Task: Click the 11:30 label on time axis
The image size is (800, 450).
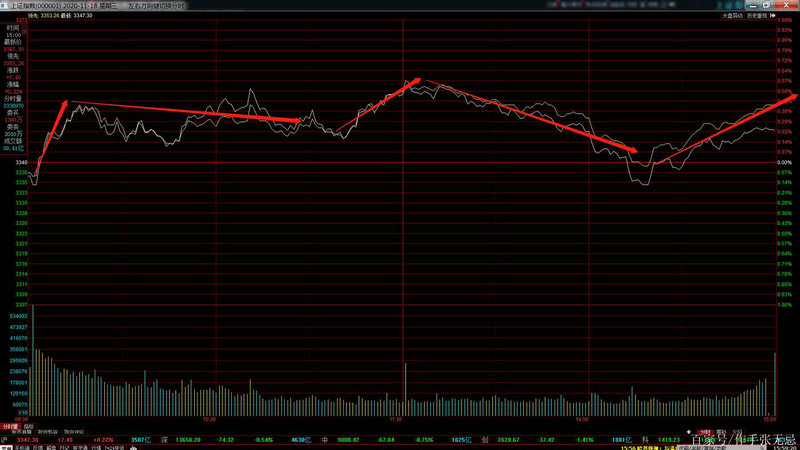Action: (x=396, y=418)
